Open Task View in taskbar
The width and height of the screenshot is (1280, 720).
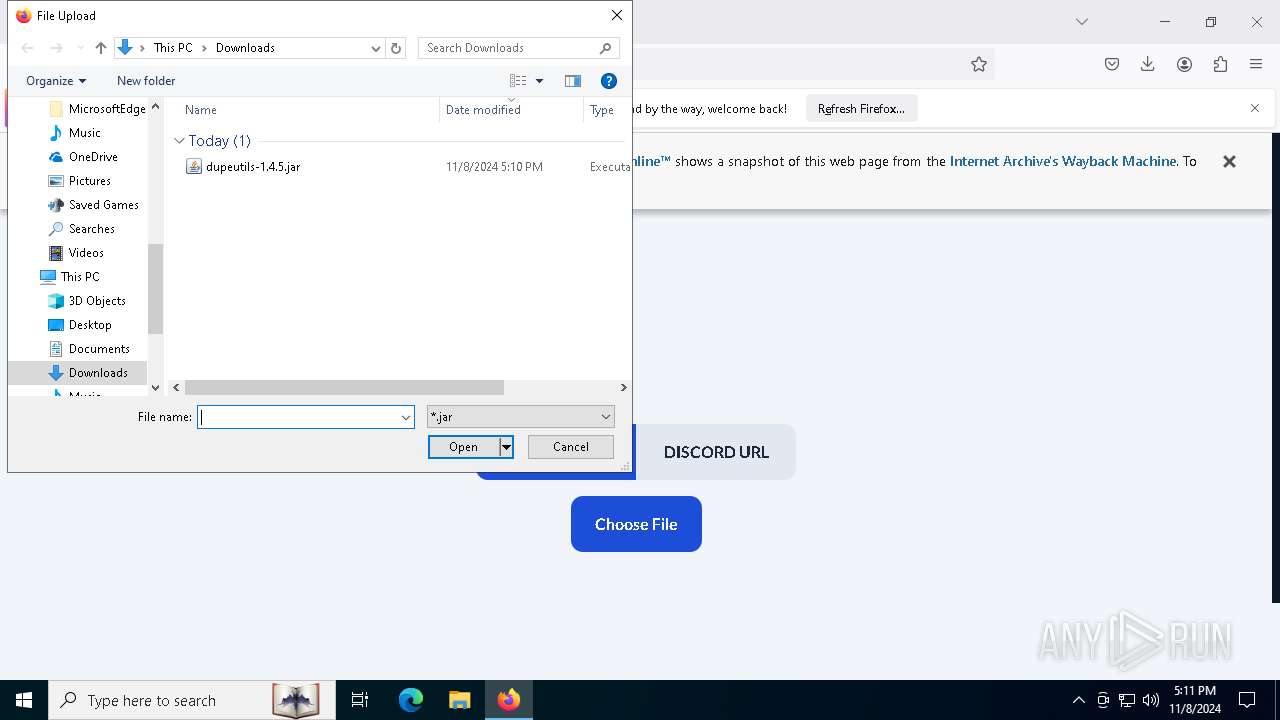click(x=360, y=700)
